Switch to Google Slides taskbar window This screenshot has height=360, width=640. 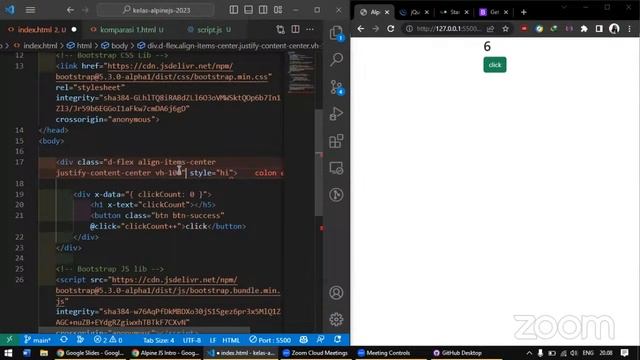pos(90,353)
